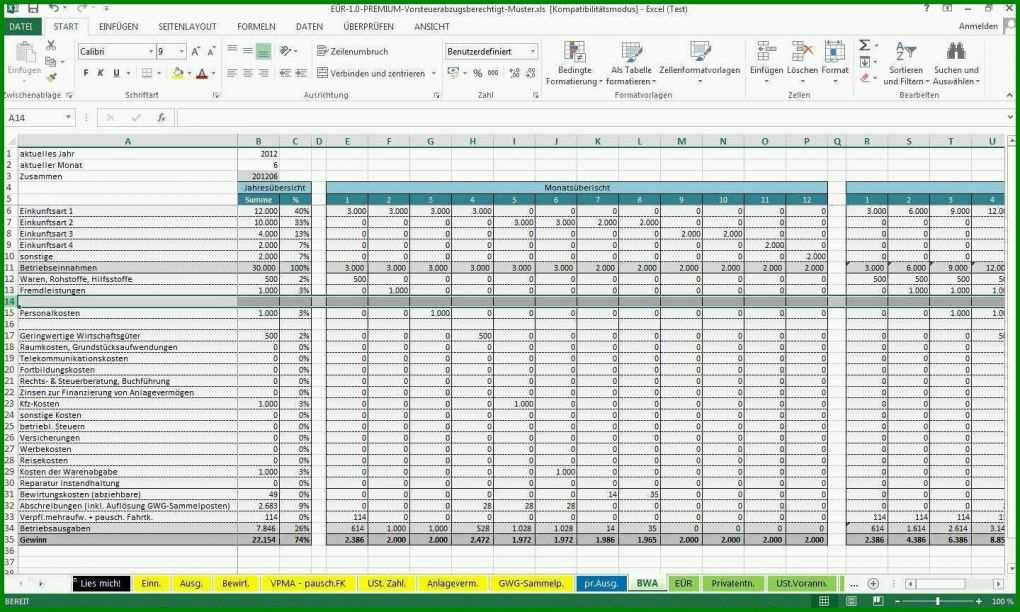The width and height of the screenshot is (1020, 612).
Task: Align text left in cell
Action: (232, 73)
